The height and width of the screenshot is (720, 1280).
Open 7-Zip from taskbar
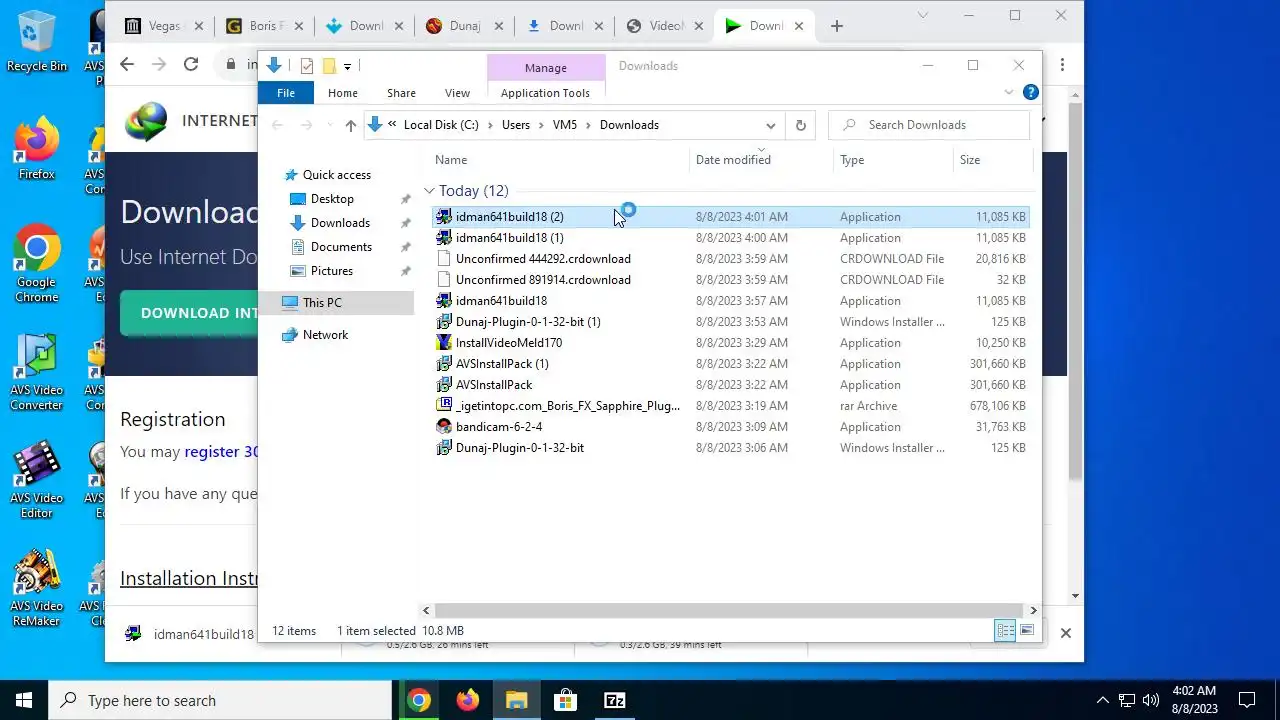(615, 700)
